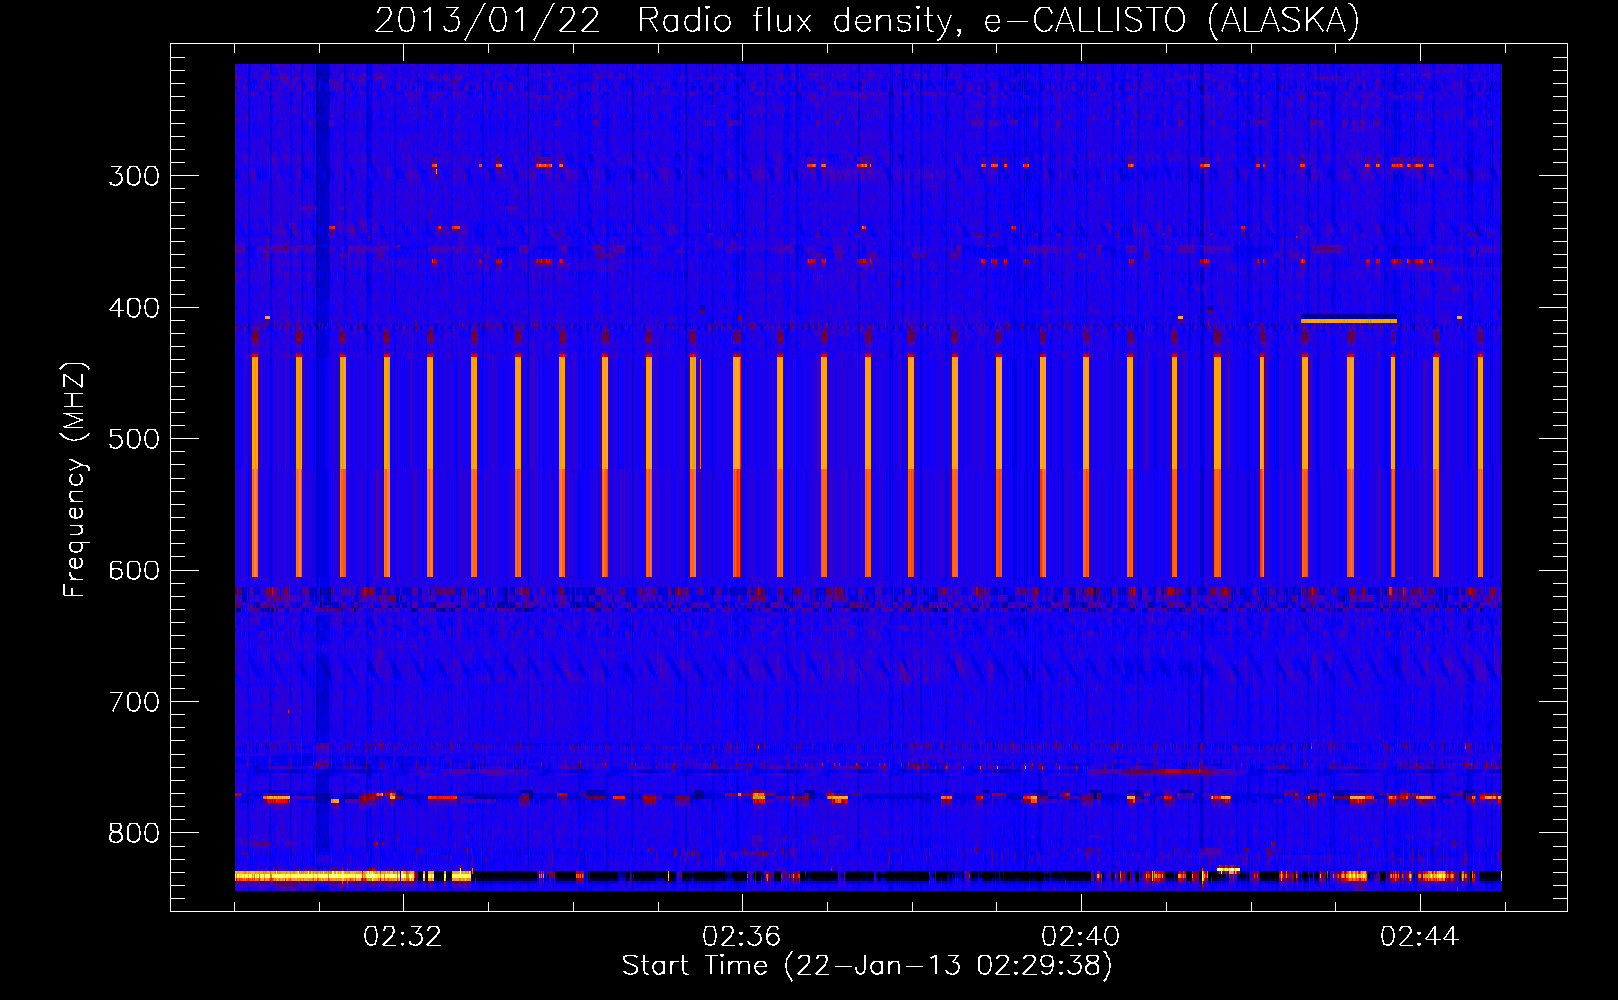Click the 600 frequency tick label
Viewport: 1618px width, 1000px height.
point(134,571)
